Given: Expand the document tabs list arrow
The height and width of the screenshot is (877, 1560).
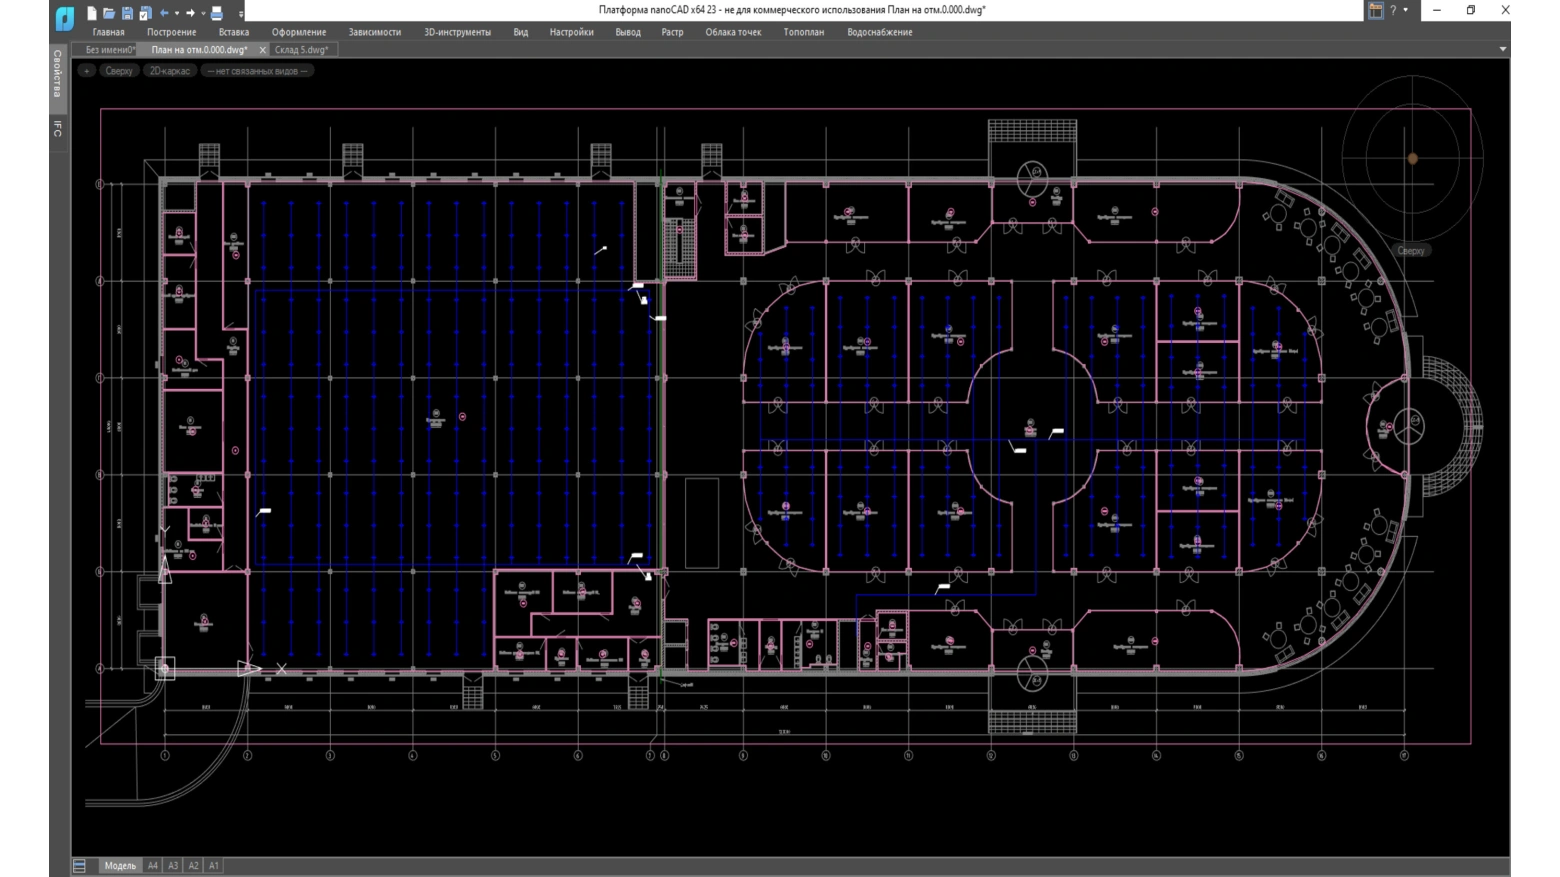Looking at the screenshot, I should click(1502, 49).
